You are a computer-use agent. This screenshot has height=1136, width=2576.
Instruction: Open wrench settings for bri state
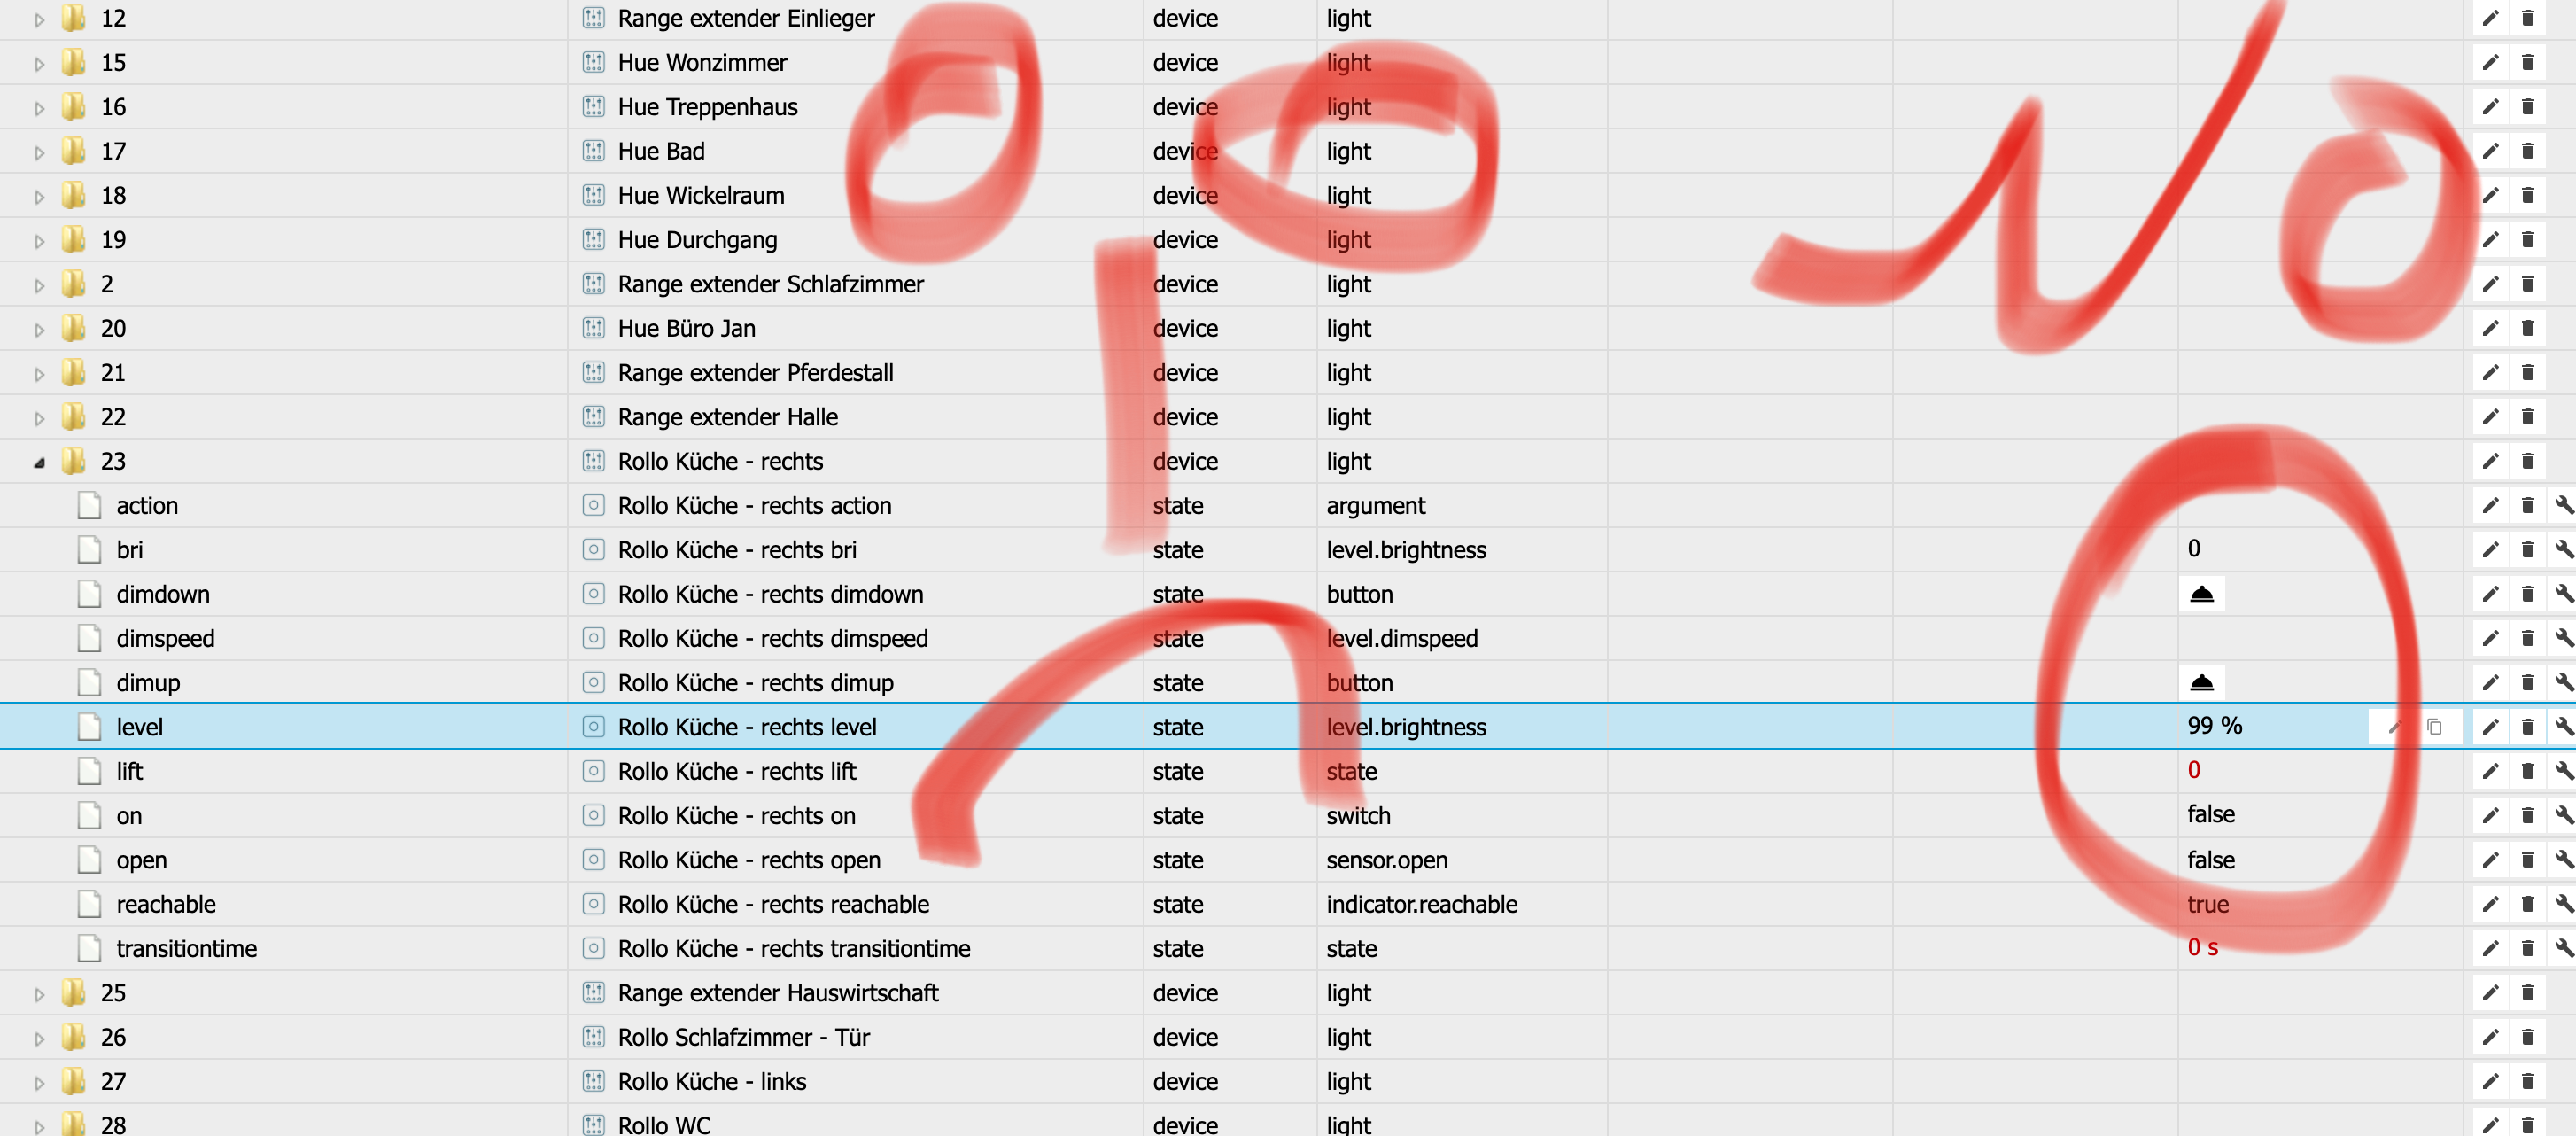point(2563,549)
